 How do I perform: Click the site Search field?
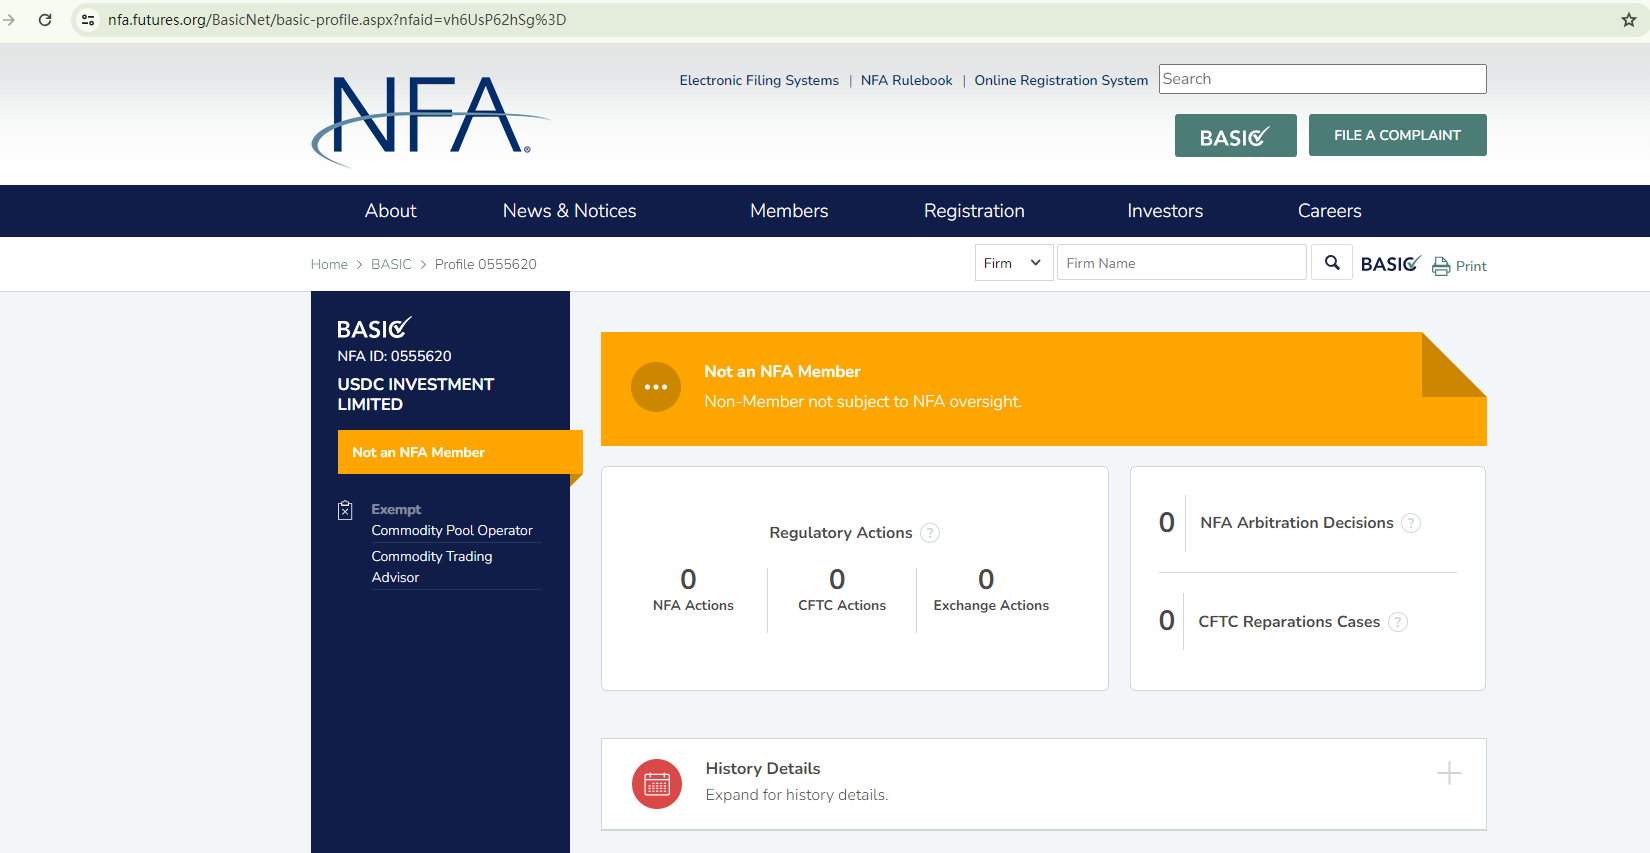tap(1323, 79)
